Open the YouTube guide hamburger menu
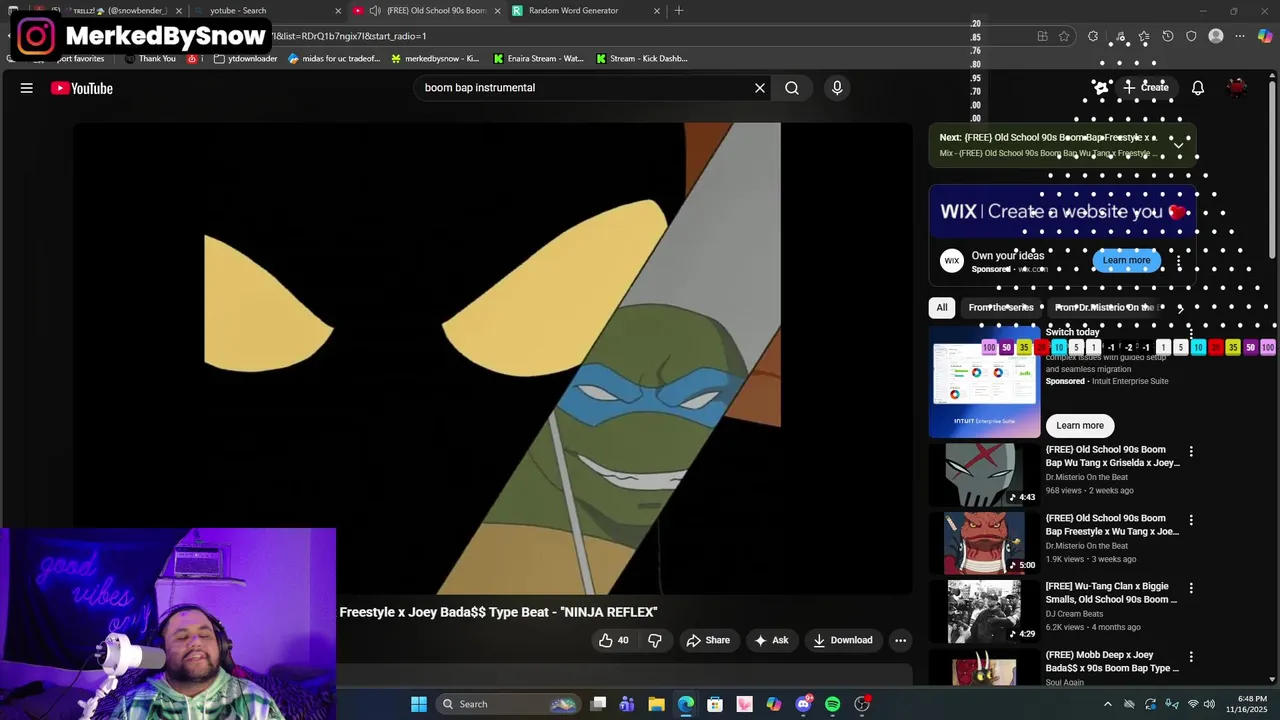Image resolution: width=1280 pixels, height=720 pixels. click(x=27, y=88)
